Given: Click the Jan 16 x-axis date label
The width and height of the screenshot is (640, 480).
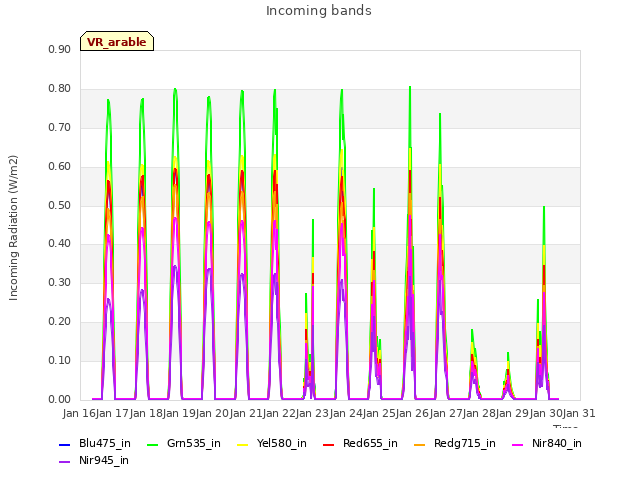Looking at the screenshot, I should [79, 413].
